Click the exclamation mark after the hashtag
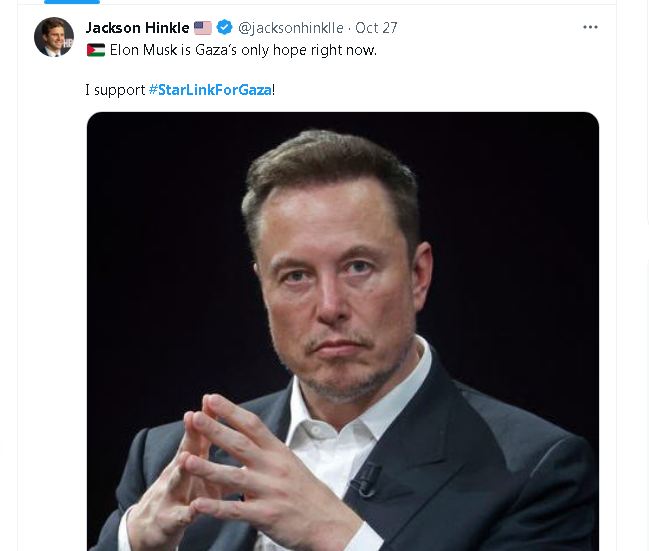 click(x=274, y=90)
